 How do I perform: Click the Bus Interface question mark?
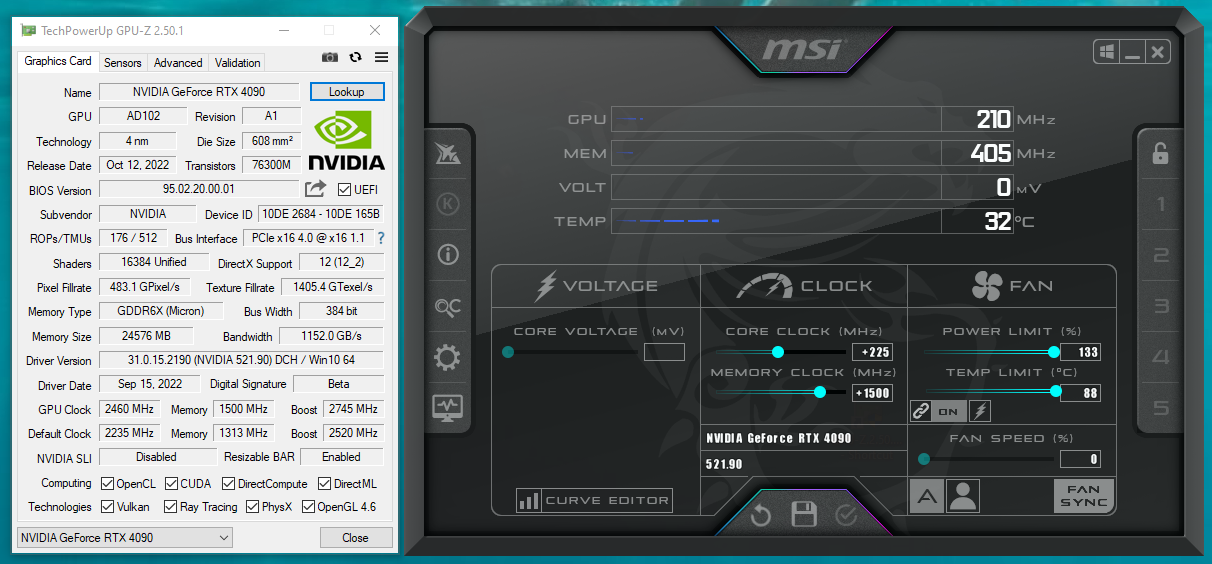coord(381,238)
